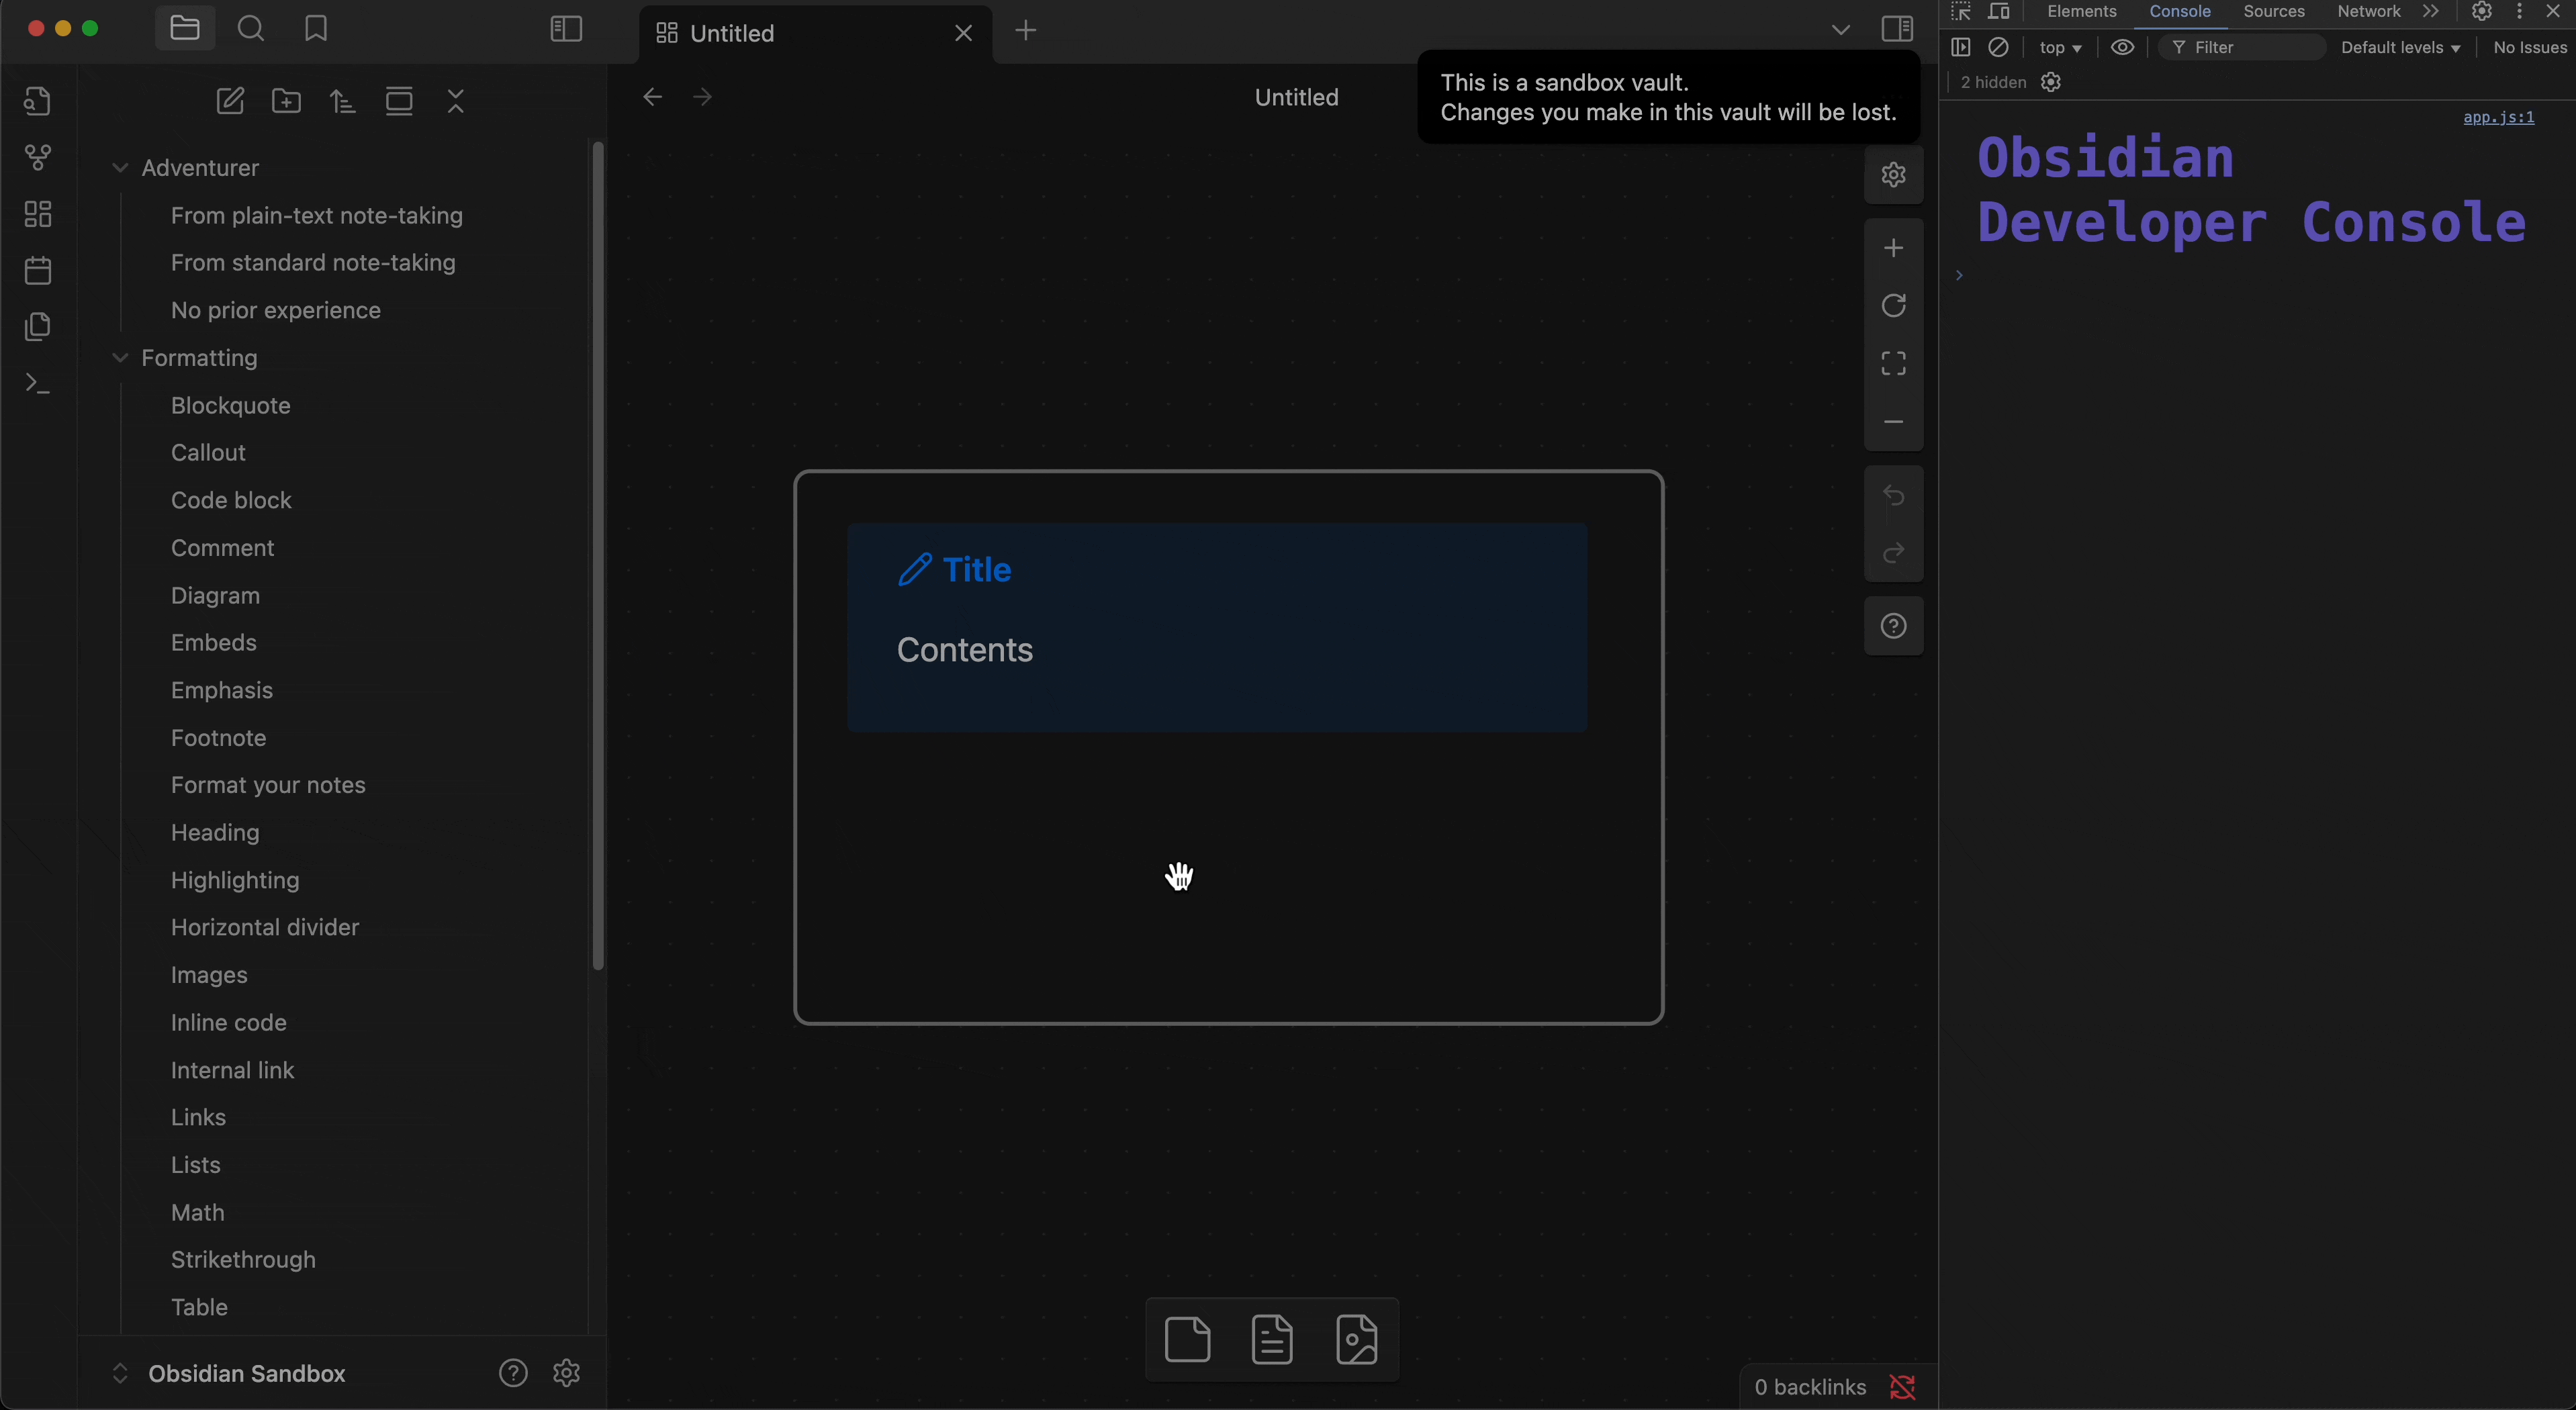Change the file sort order

click(343, 101)
